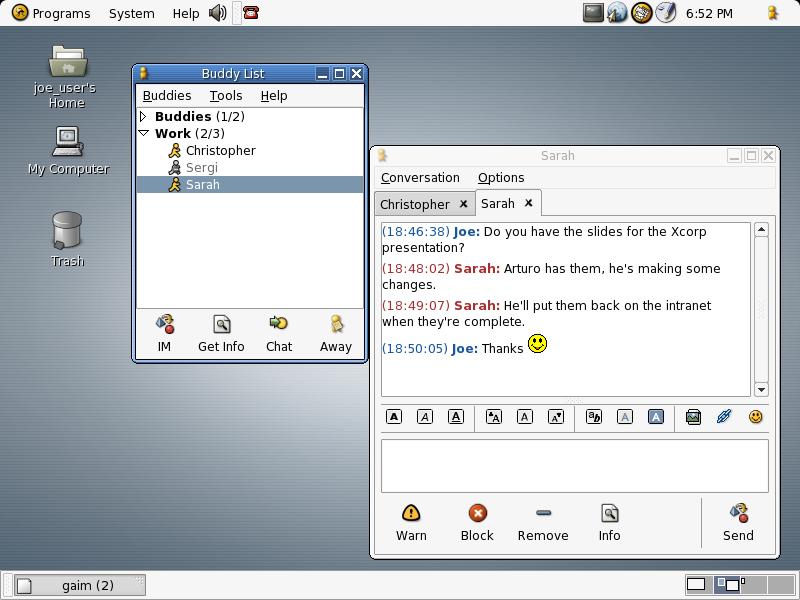Toggle italic text formatting
This screenshot has width=800, height=600.
(425, 417)
